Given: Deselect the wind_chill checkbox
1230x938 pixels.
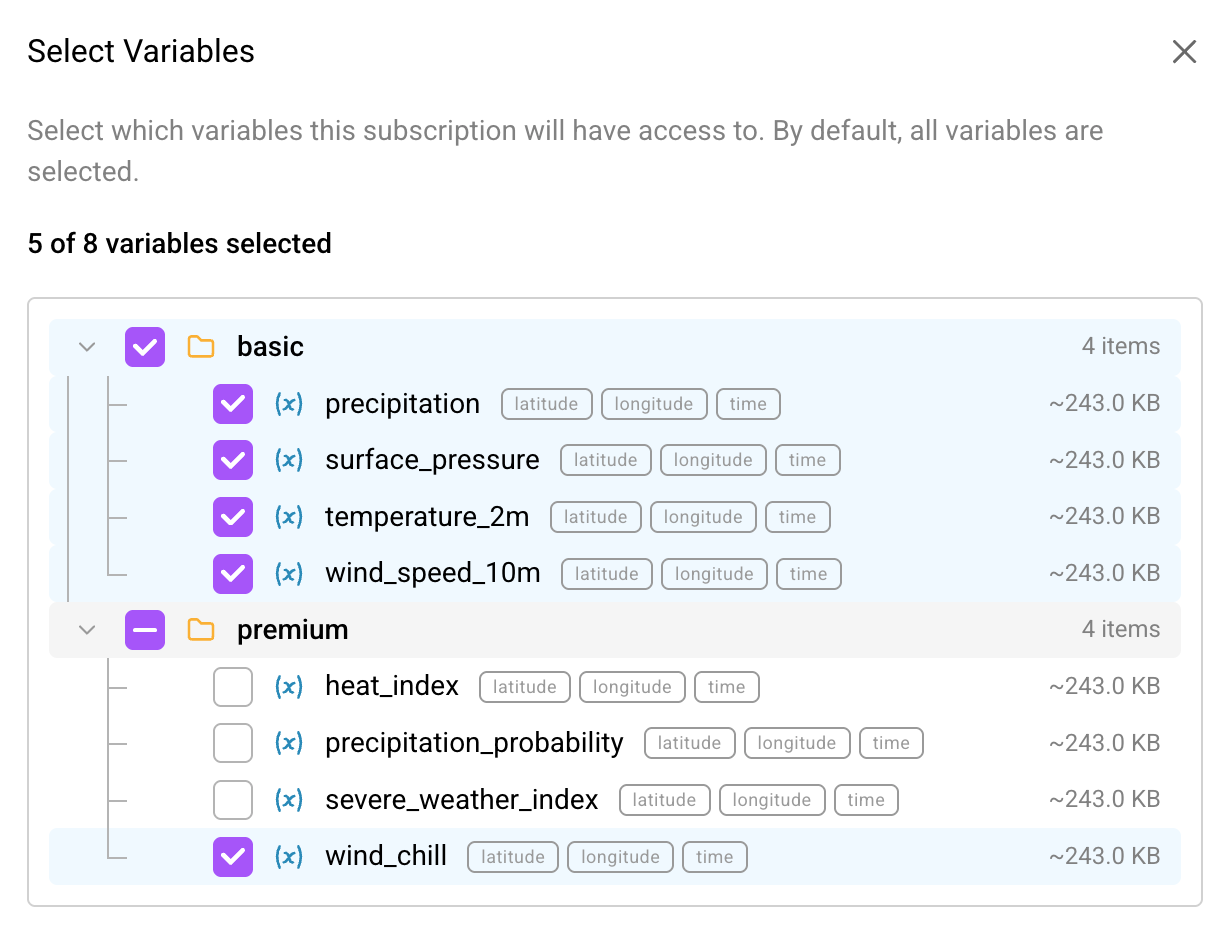Looking at the screenshot, I should 232,857.
